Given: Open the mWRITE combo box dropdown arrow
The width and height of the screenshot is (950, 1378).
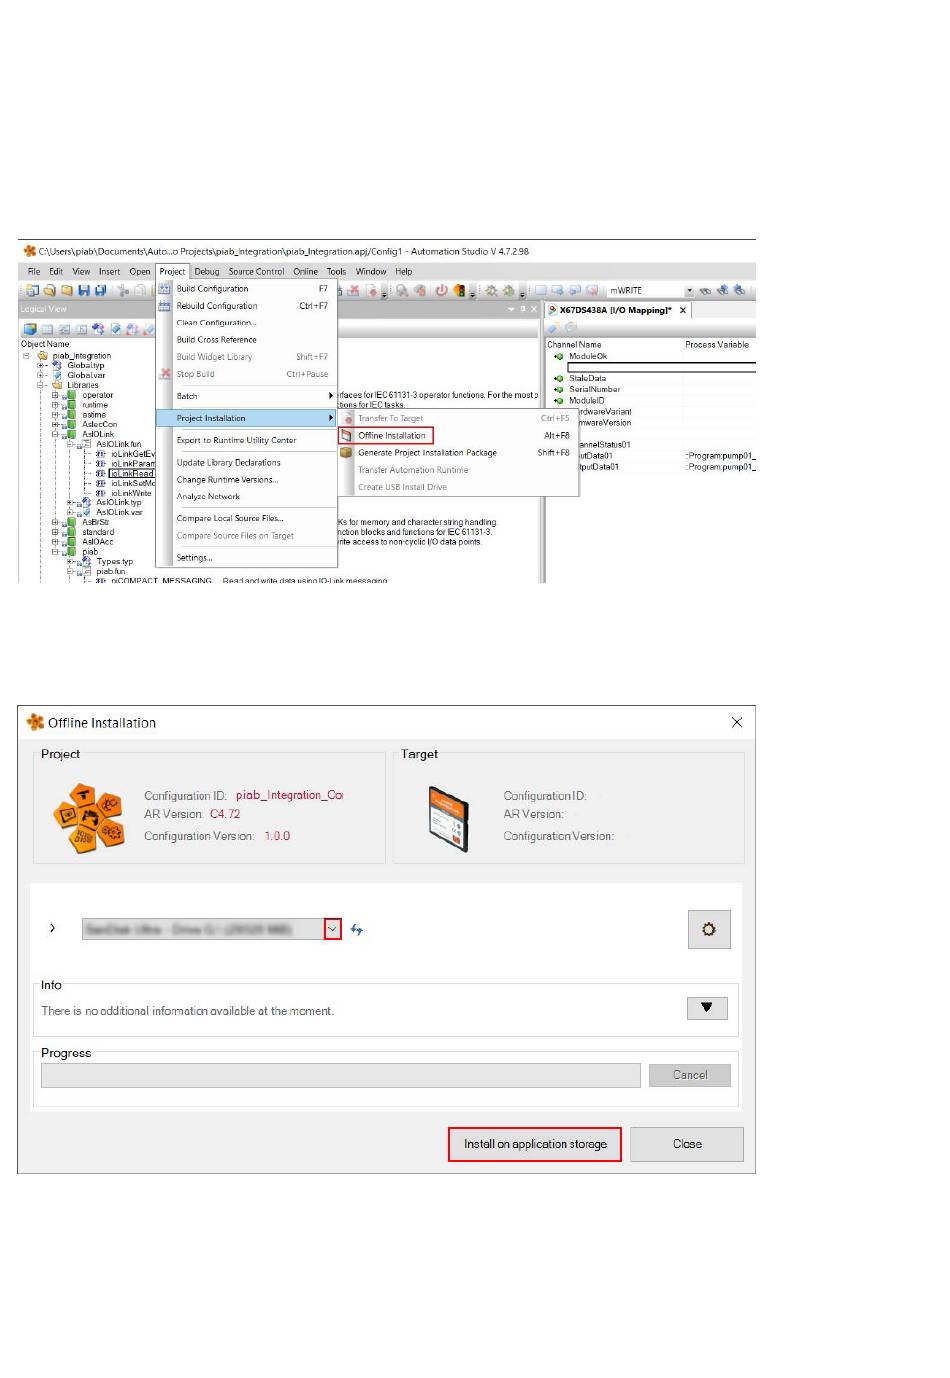Looking at the screenshot, I should (689, 291).
